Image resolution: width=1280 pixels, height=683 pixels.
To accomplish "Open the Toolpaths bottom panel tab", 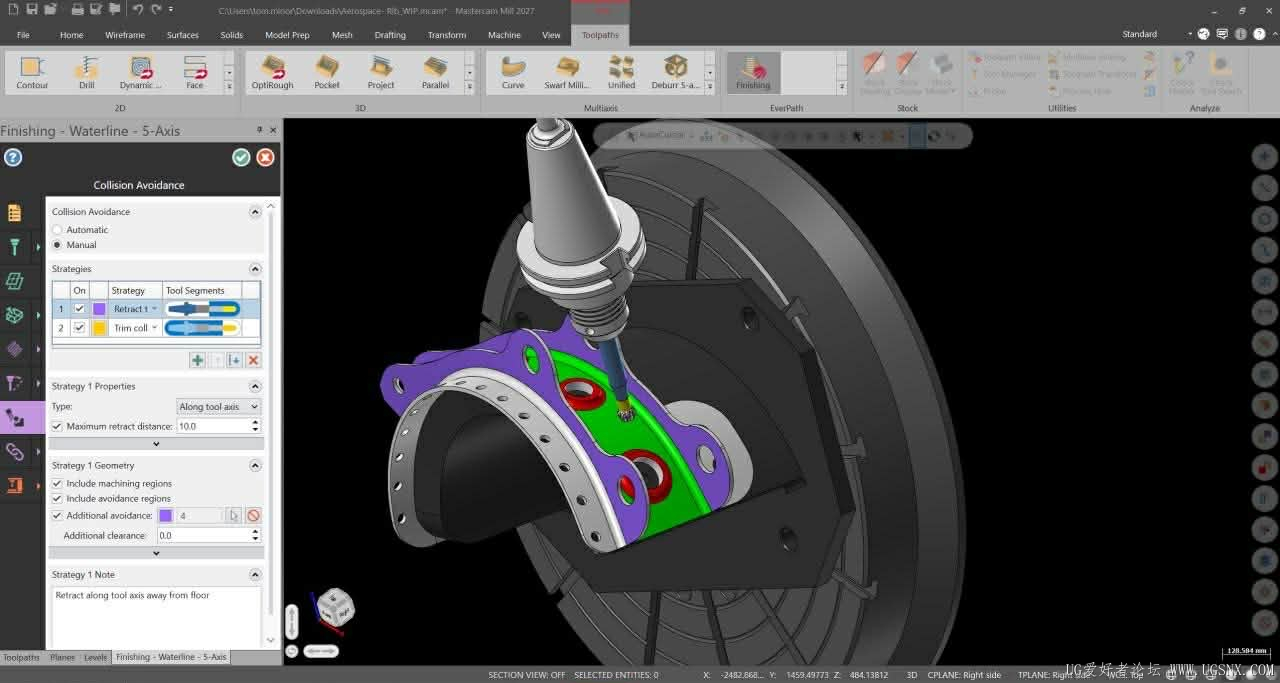I will coord(21,657).
